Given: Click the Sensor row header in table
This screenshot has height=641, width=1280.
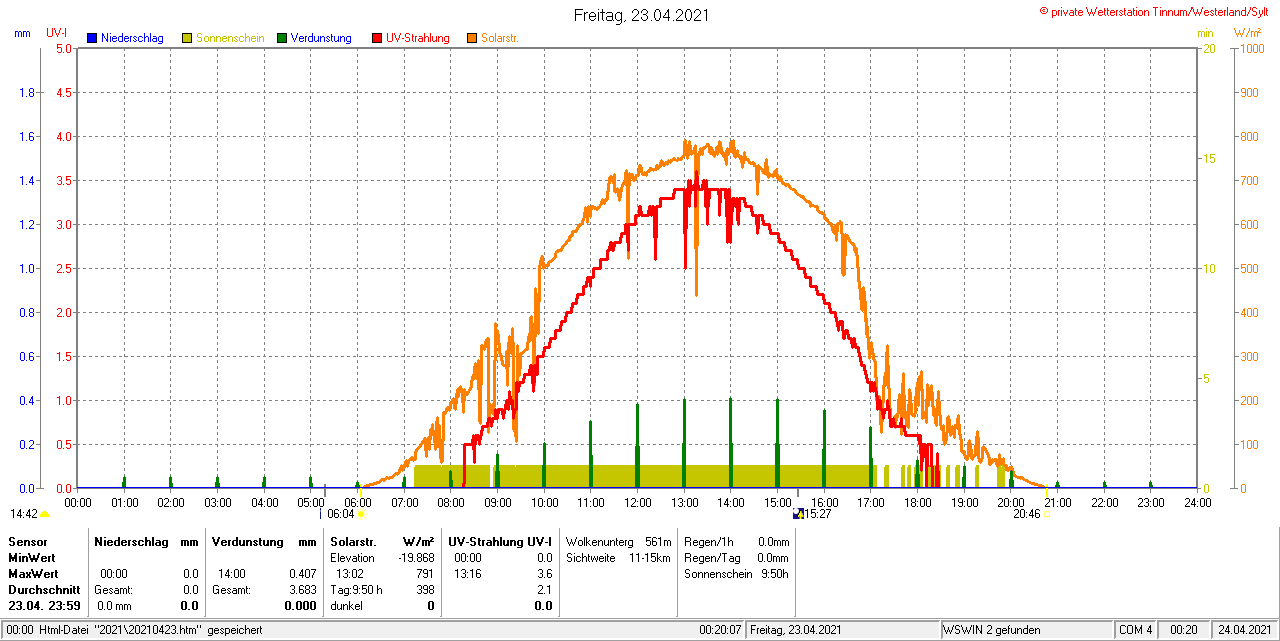Looking at the screenshot, I should click(x=28, y=541).
